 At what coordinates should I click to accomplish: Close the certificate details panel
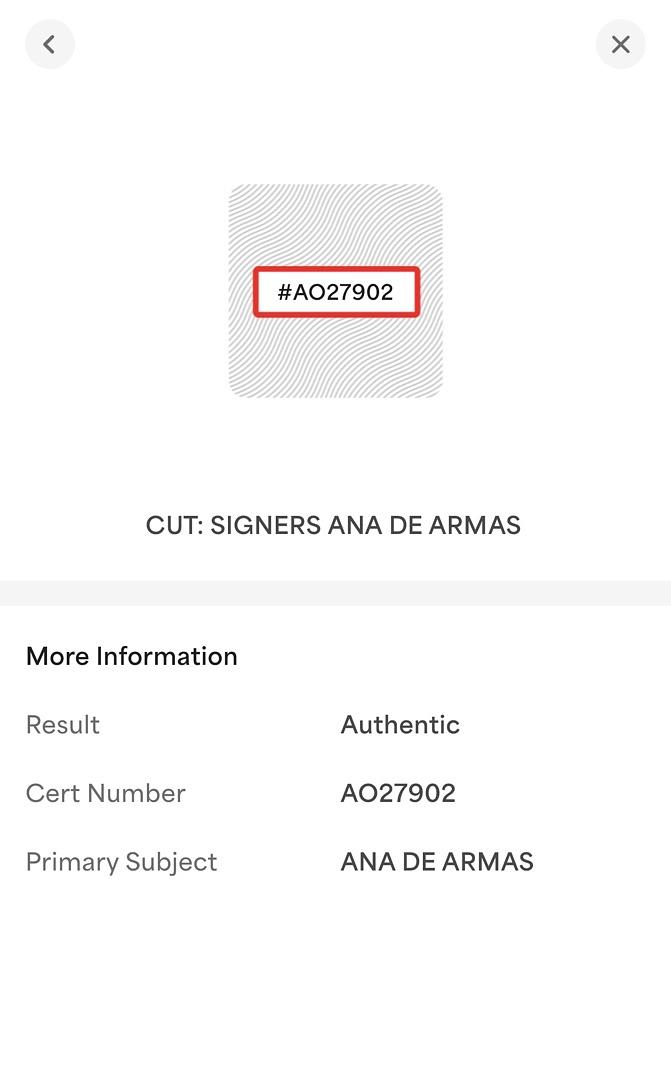click(x=620, y=45)
